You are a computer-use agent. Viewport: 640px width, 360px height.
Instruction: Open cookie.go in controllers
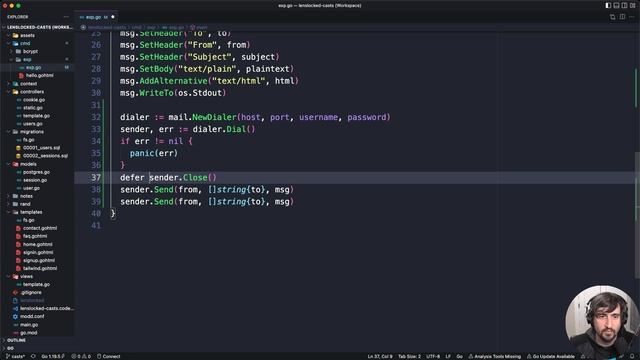34,100
